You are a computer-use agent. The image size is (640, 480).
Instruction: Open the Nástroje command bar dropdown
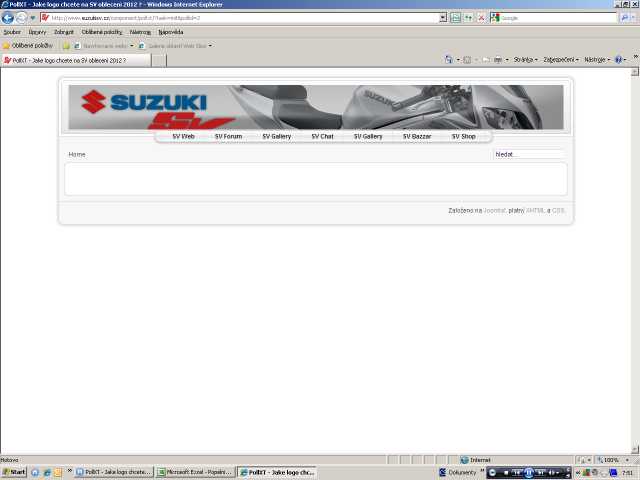pyautogui.click(x=596, y=60)
